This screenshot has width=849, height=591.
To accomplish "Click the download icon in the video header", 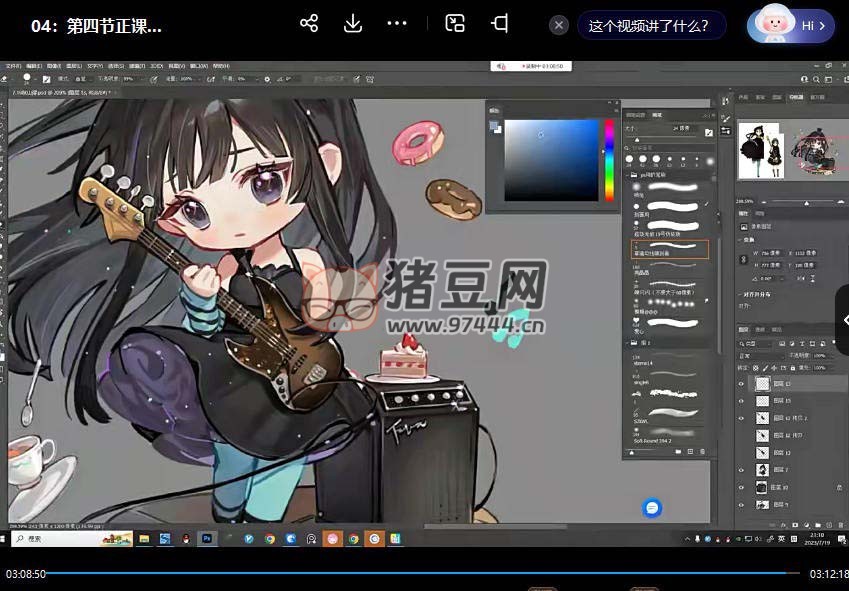I will (353, 24).
